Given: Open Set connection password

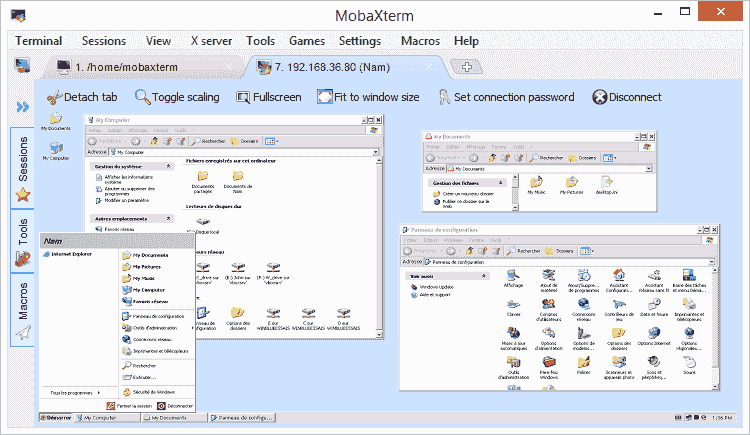Looking at the screenshot, I should 444,97.
